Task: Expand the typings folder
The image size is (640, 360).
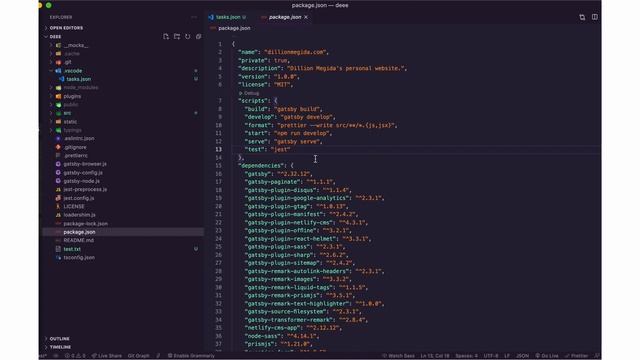Action: pyautogui.click(x=73, y=130)
